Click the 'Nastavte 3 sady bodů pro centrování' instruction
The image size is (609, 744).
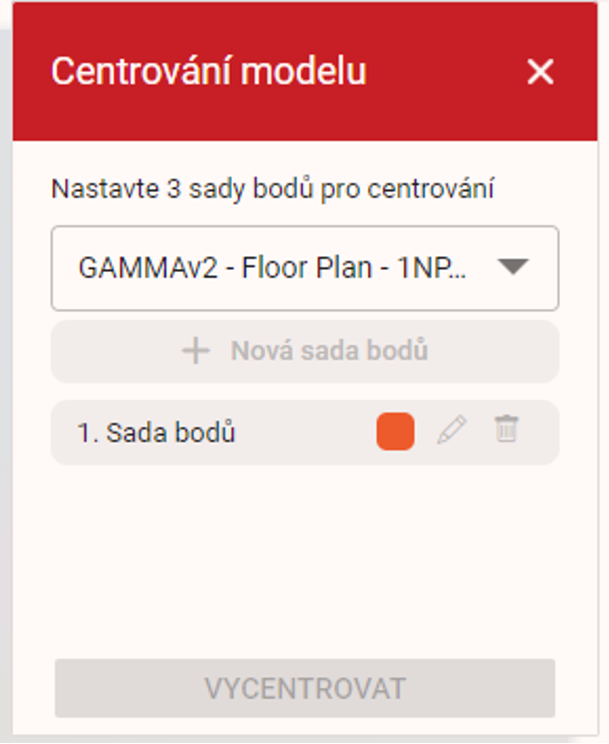(274, 189)
